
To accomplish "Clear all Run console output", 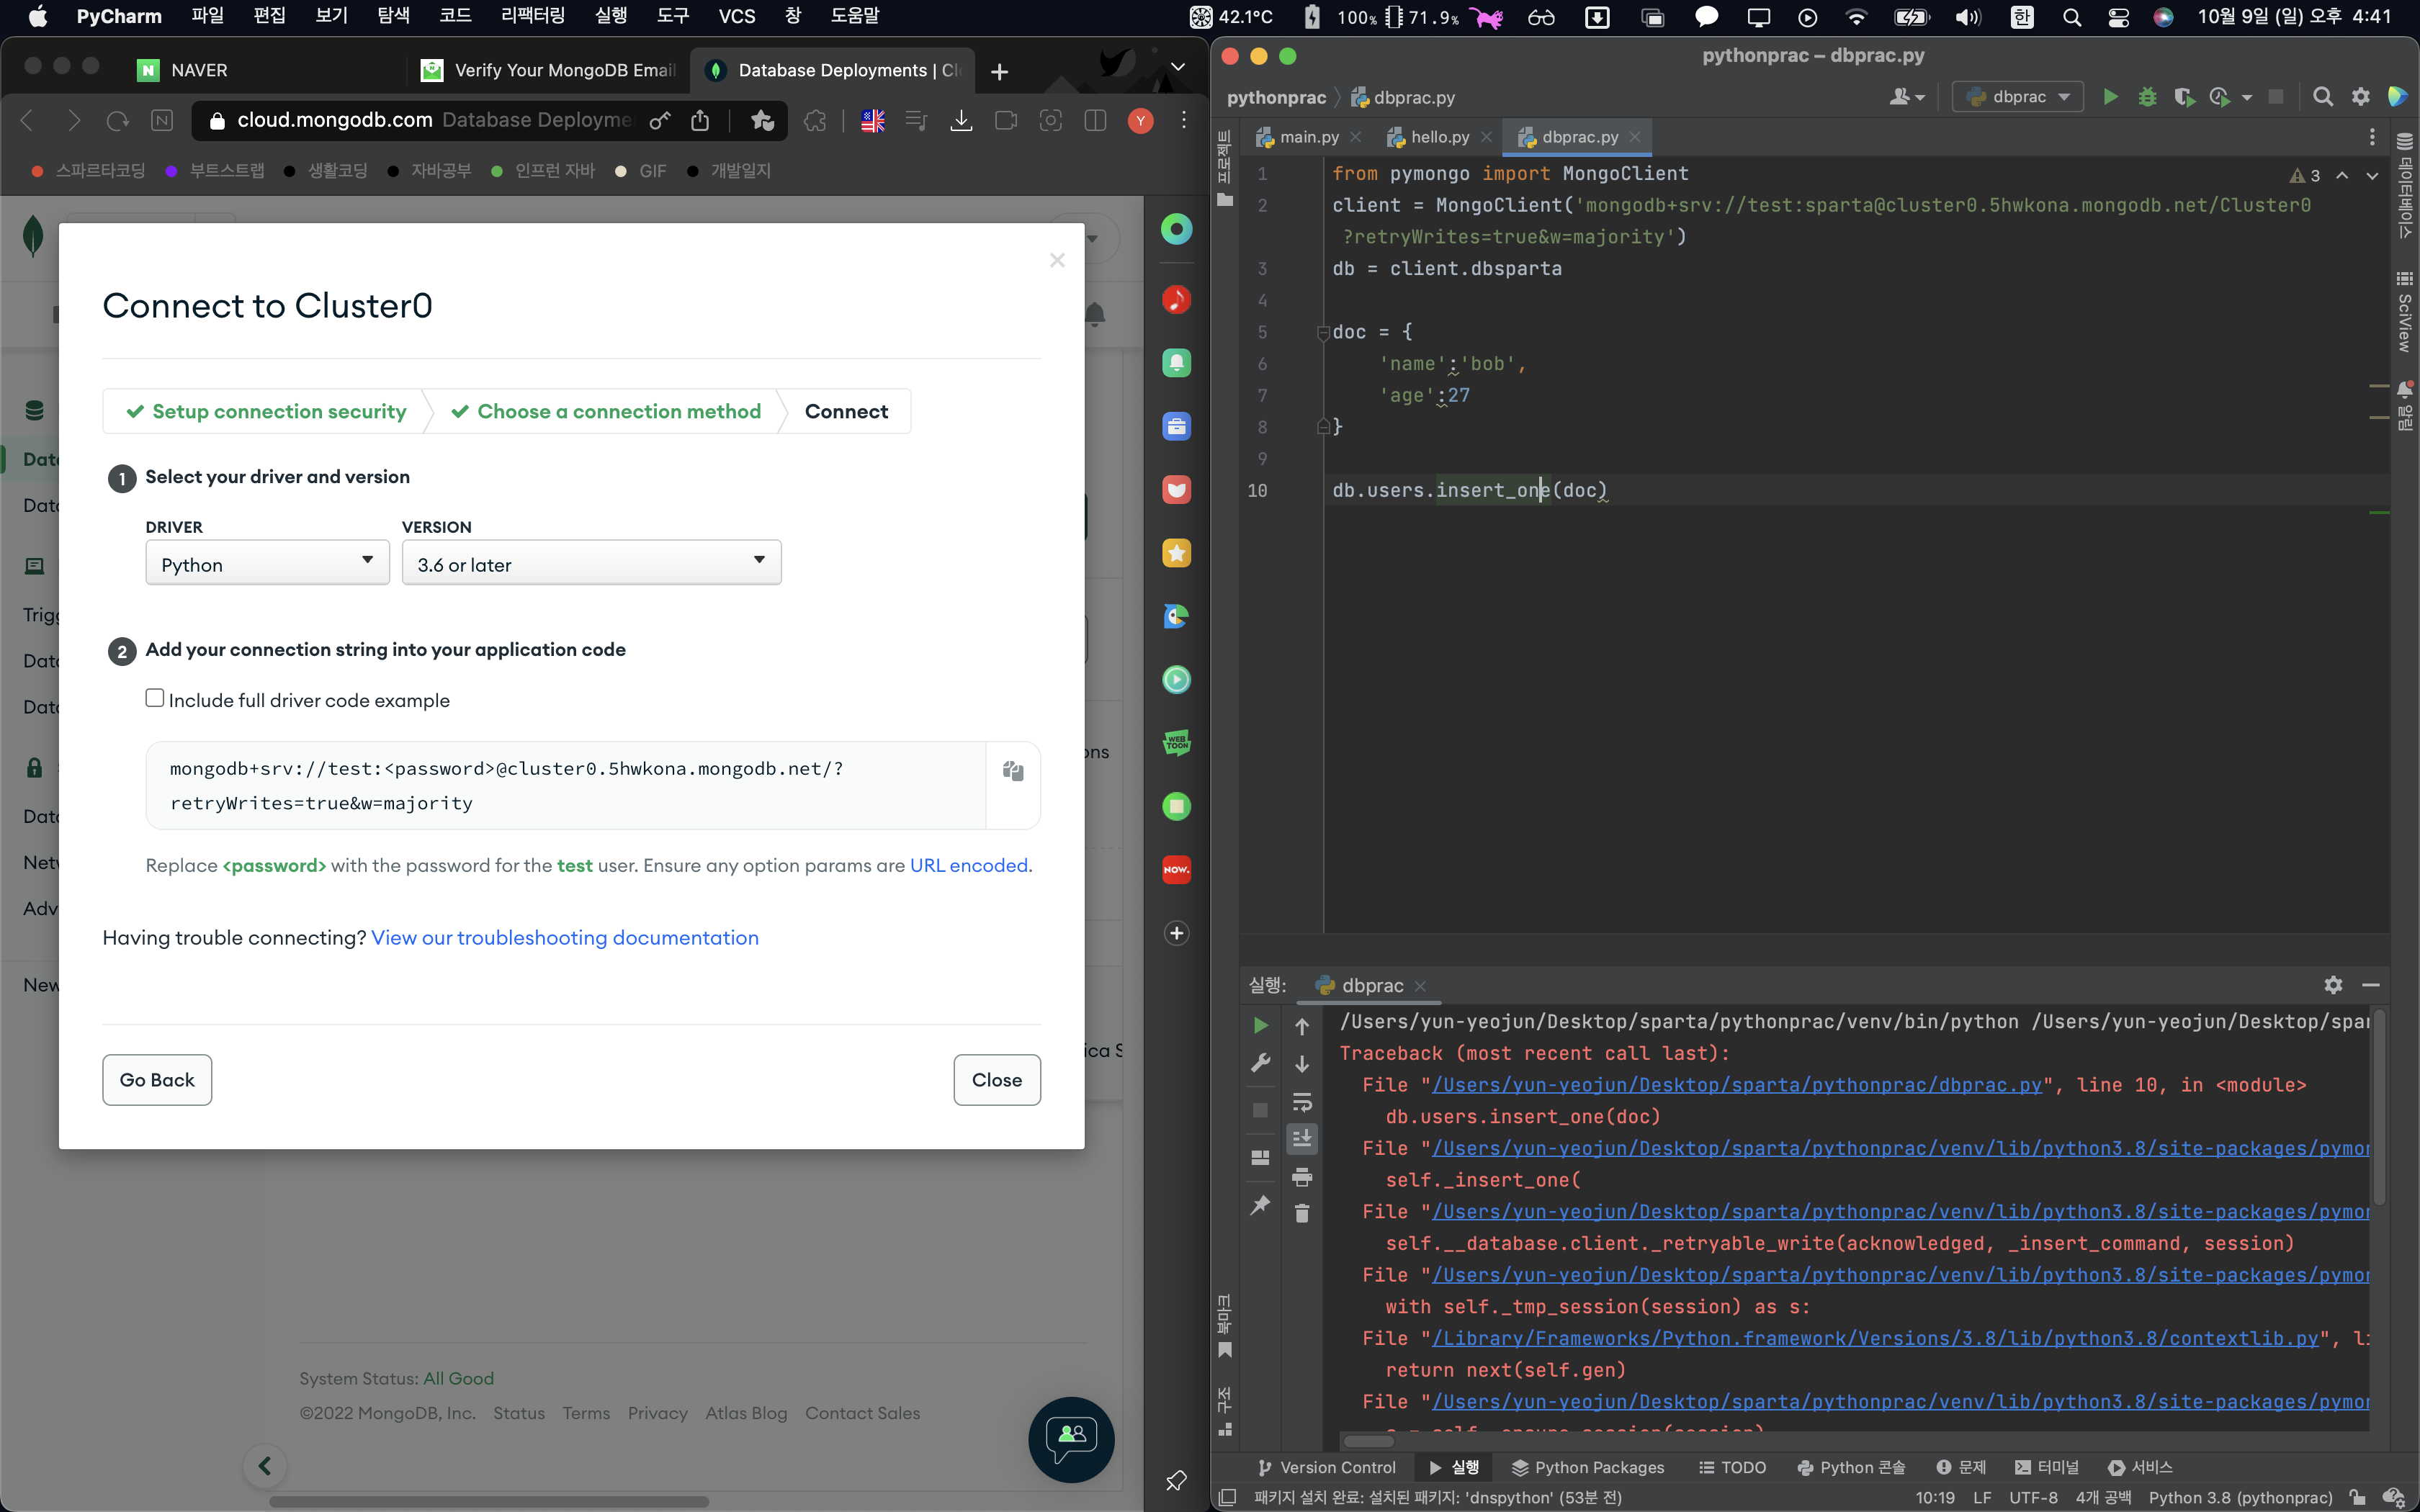I will click(x=1302, y=1214).
